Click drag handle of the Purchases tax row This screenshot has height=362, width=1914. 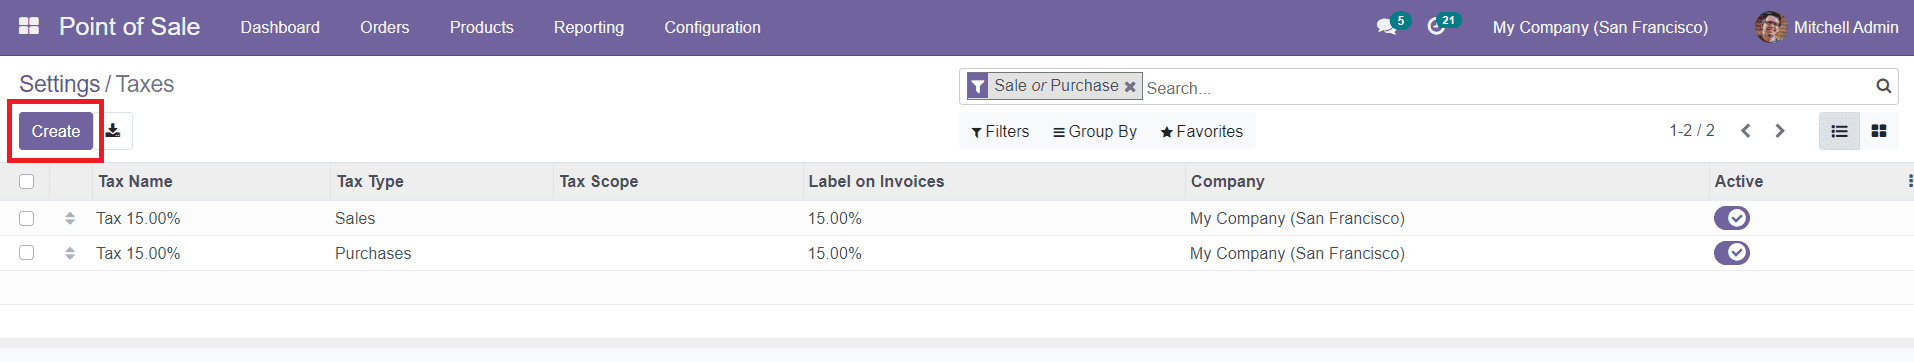click(x=70, y=253)
